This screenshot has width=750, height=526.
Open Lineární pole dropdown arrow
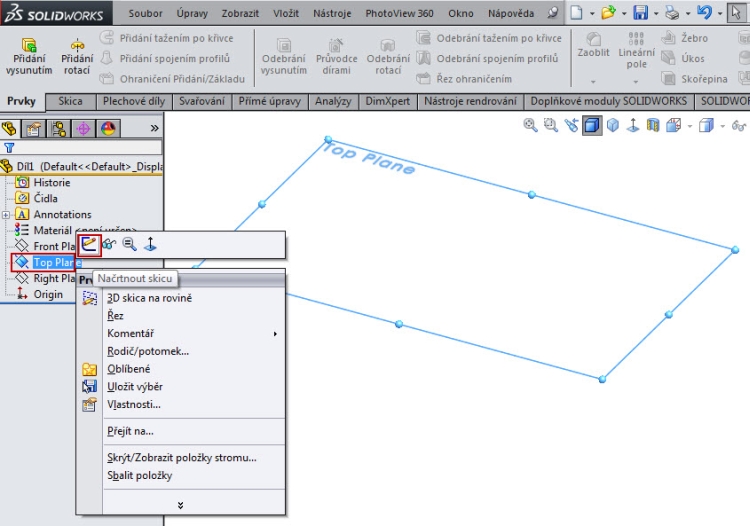click(x=636, y=82)
